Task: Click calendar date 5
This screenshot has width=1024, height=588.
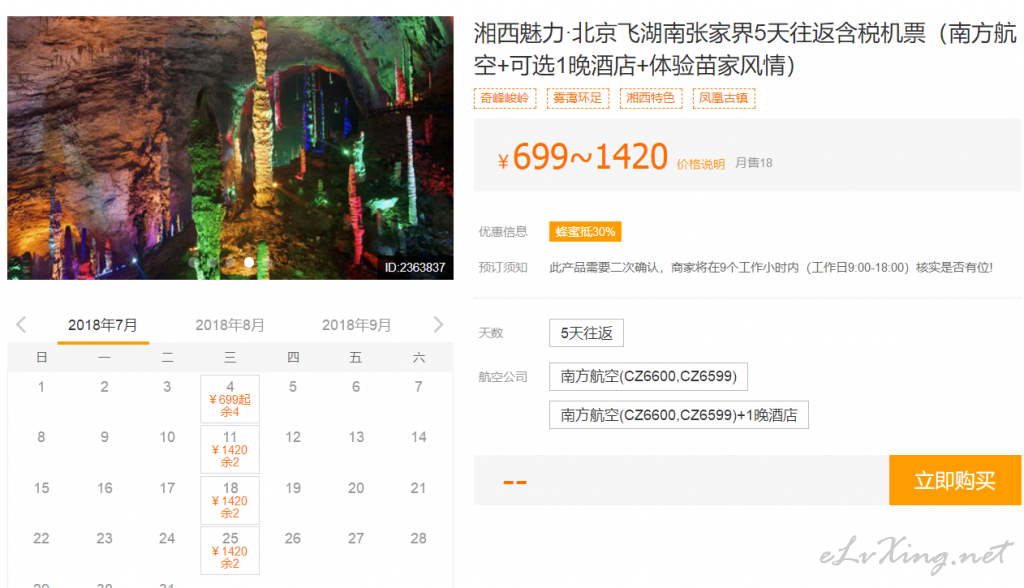Action: coord(293,387)
